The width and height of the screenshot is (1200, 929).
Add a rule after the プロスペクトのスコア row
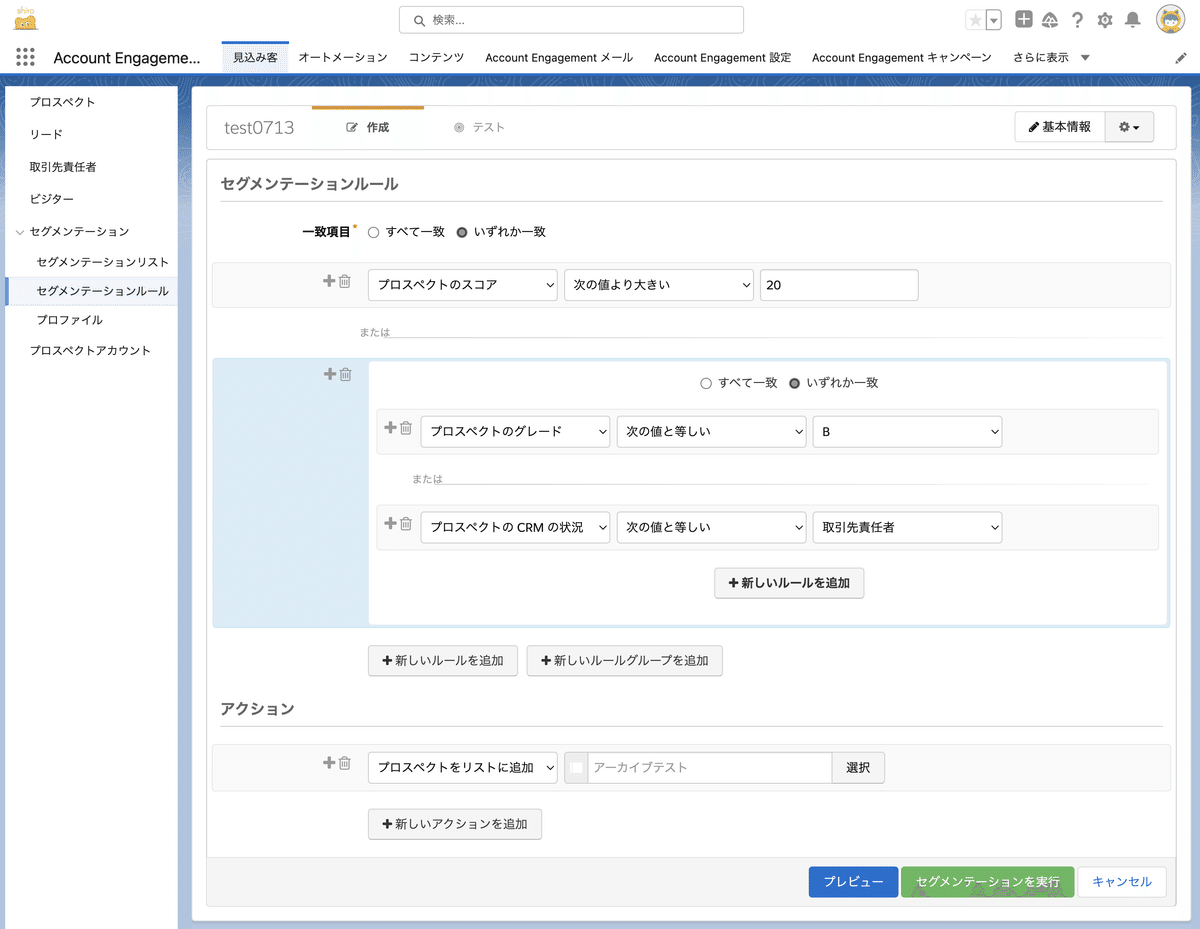coord(329,282)
